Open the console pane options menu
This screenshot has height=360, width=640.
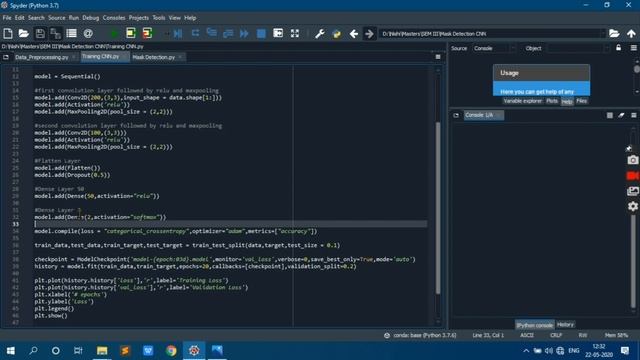633,116
